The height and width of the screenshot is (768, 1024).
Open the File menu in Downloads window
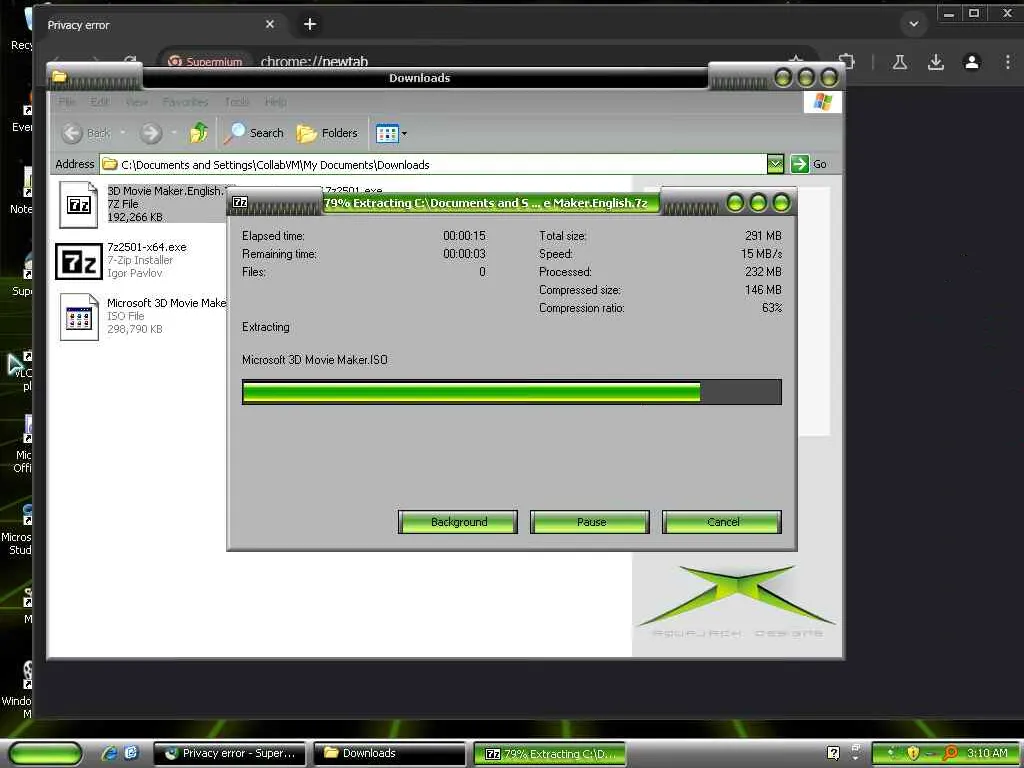coord(67,102)
